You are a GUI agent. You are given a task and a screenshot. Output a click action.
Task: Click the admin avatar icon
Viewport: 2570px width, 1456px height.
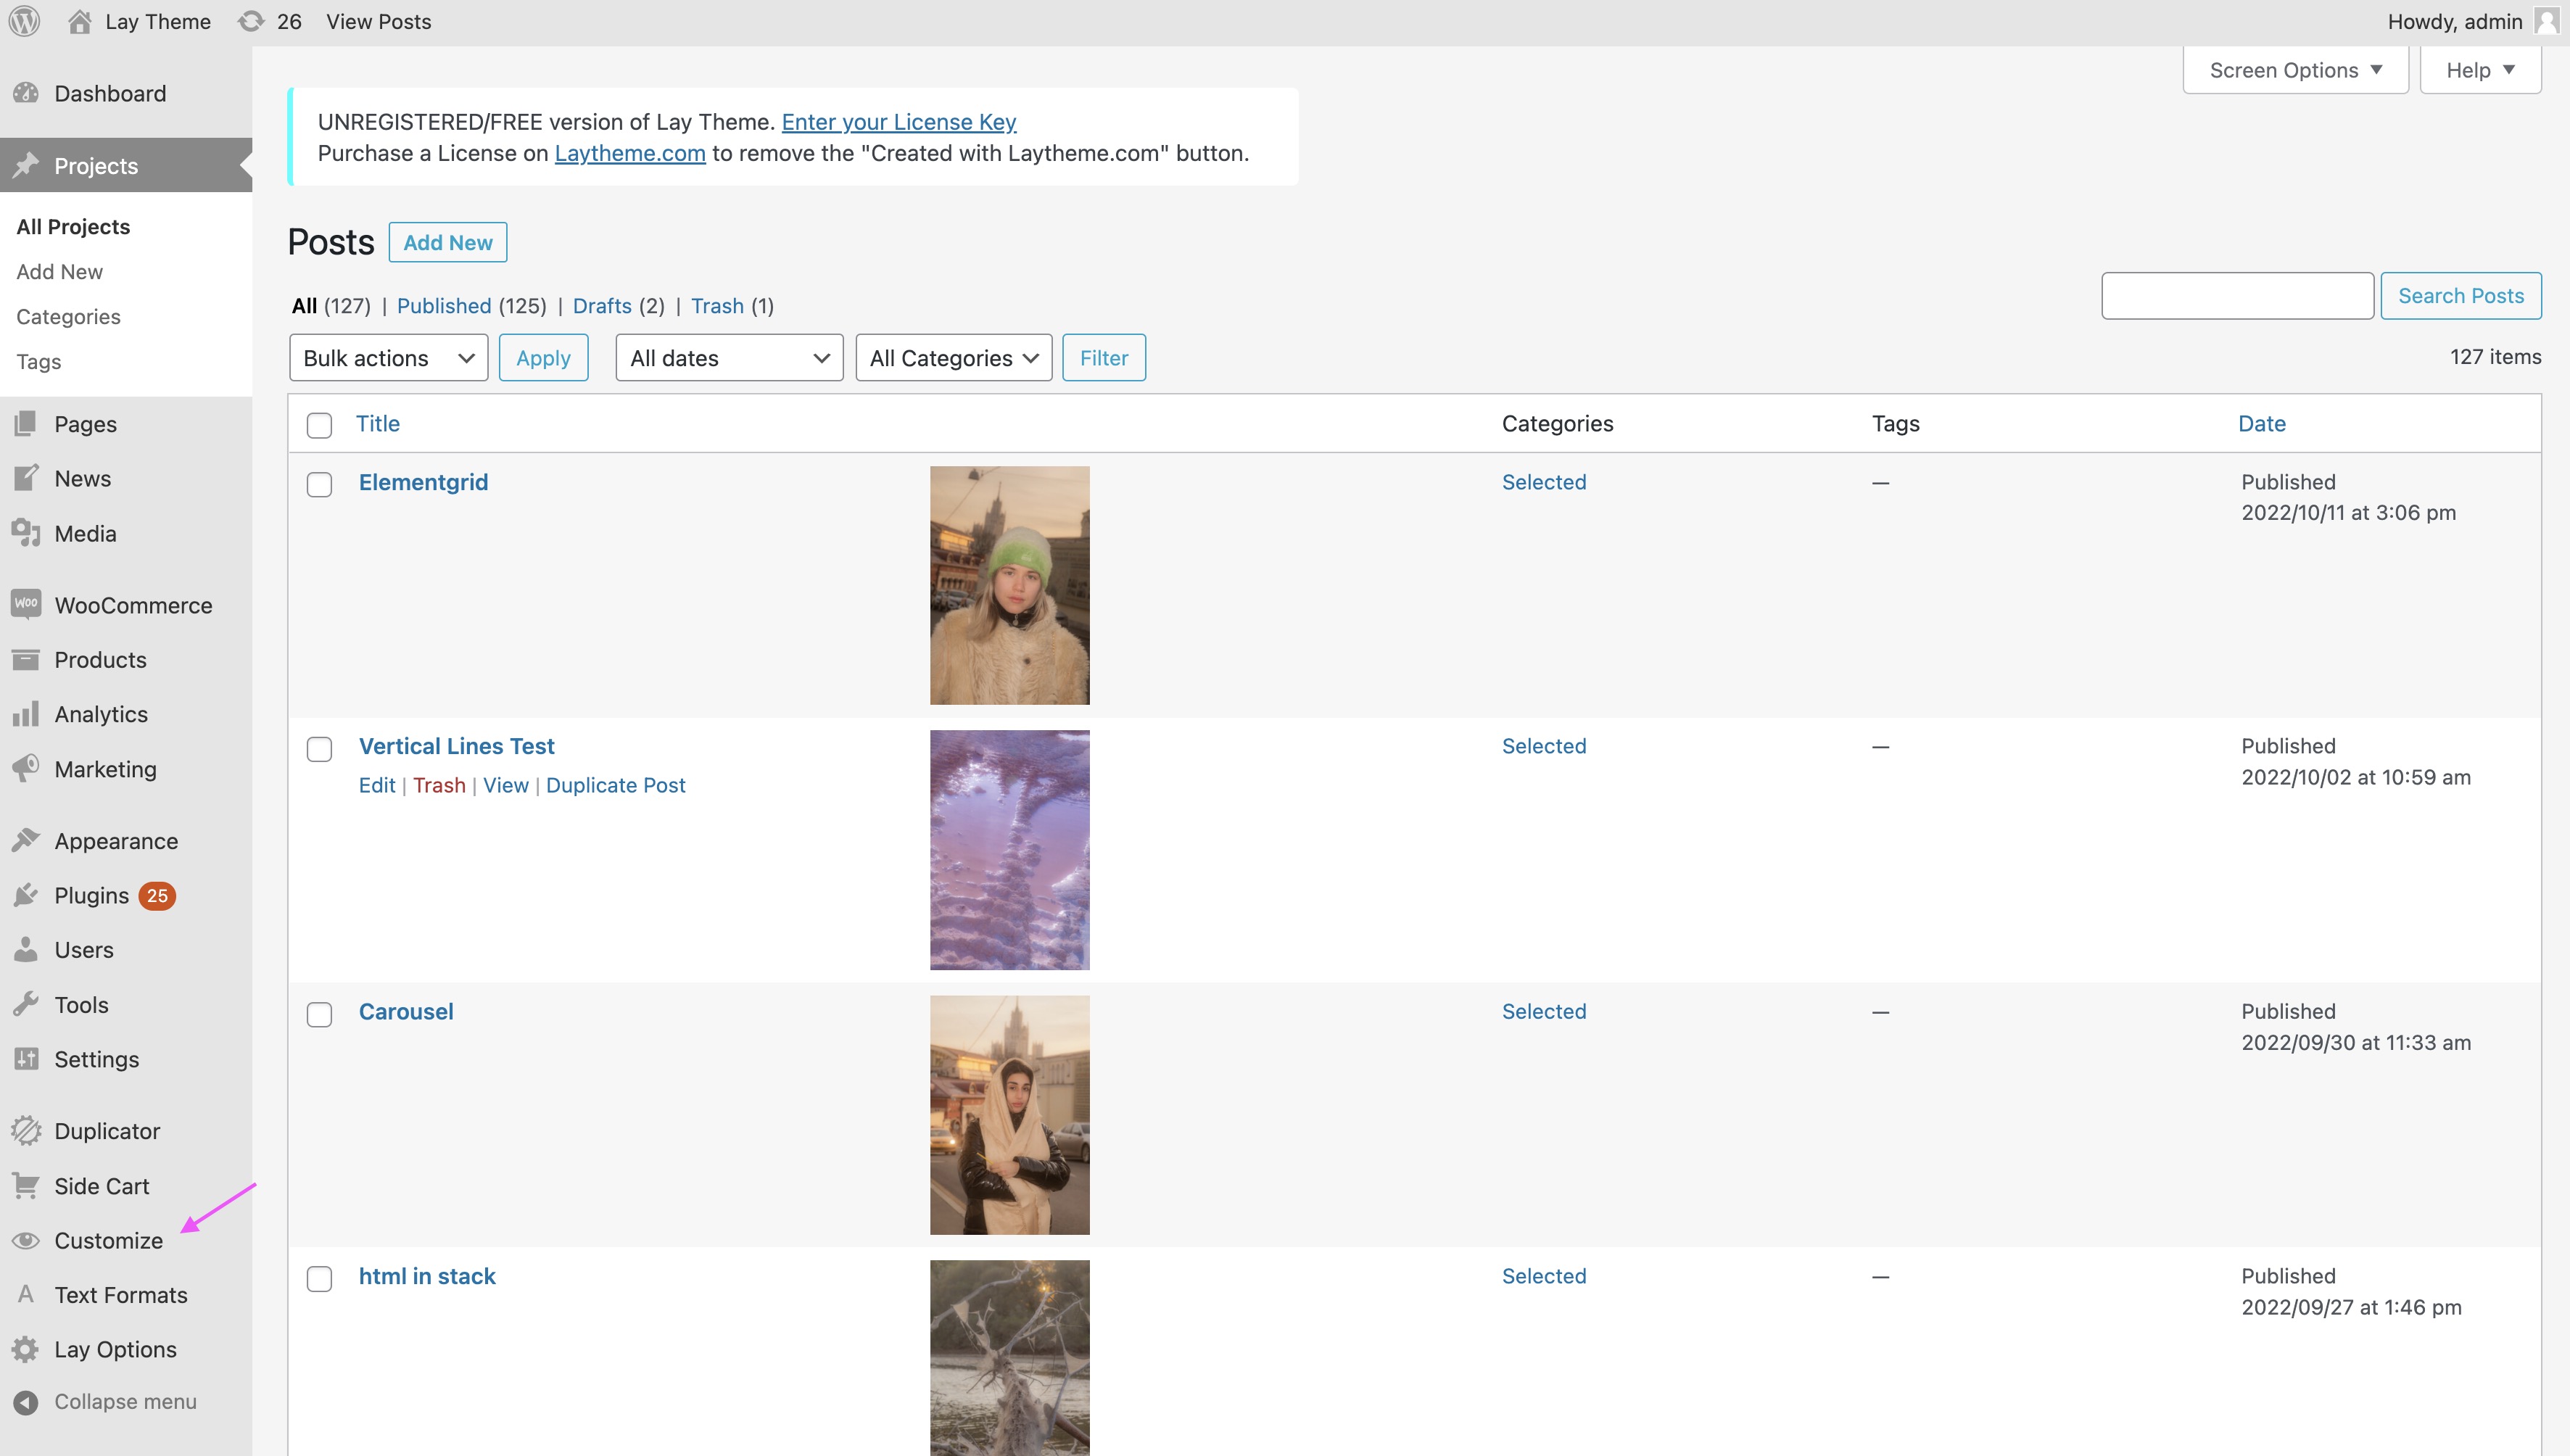(x=2546, y=21)
